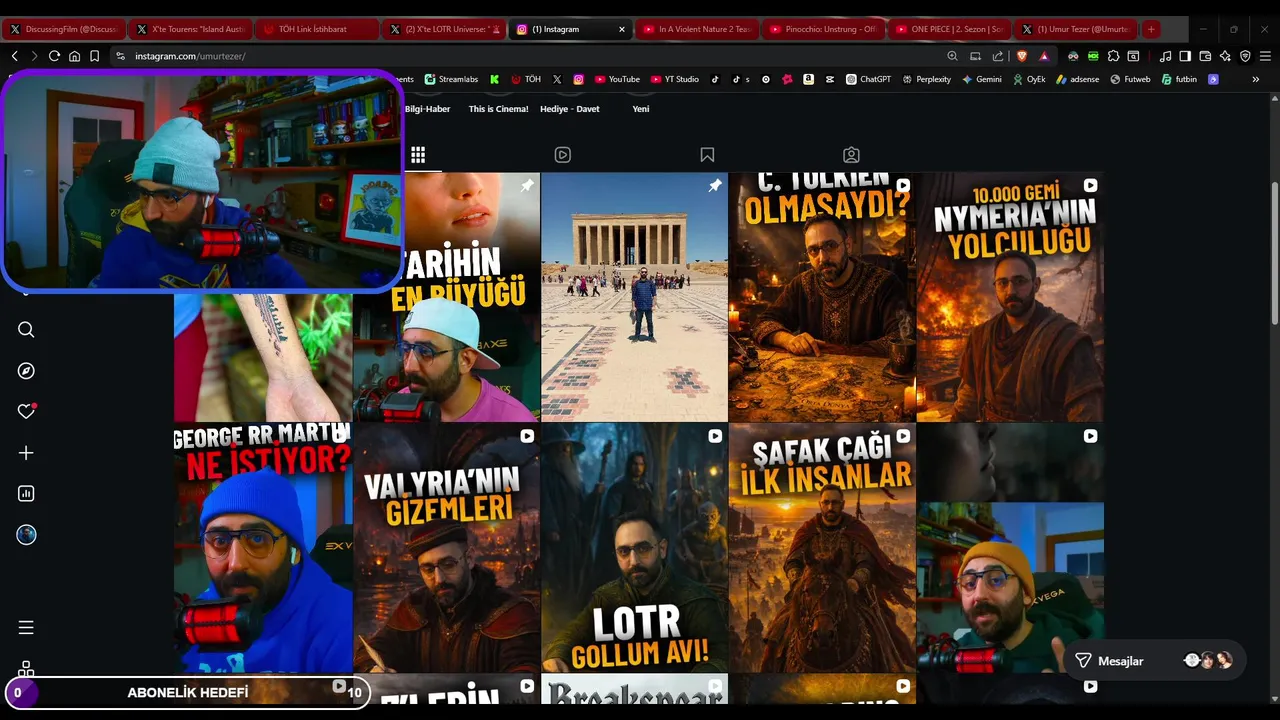1280x720 pixels.
Task: Switch to the 'ONE PIECE 2. Sezon' tab
Action: click(x=948, y=29)
